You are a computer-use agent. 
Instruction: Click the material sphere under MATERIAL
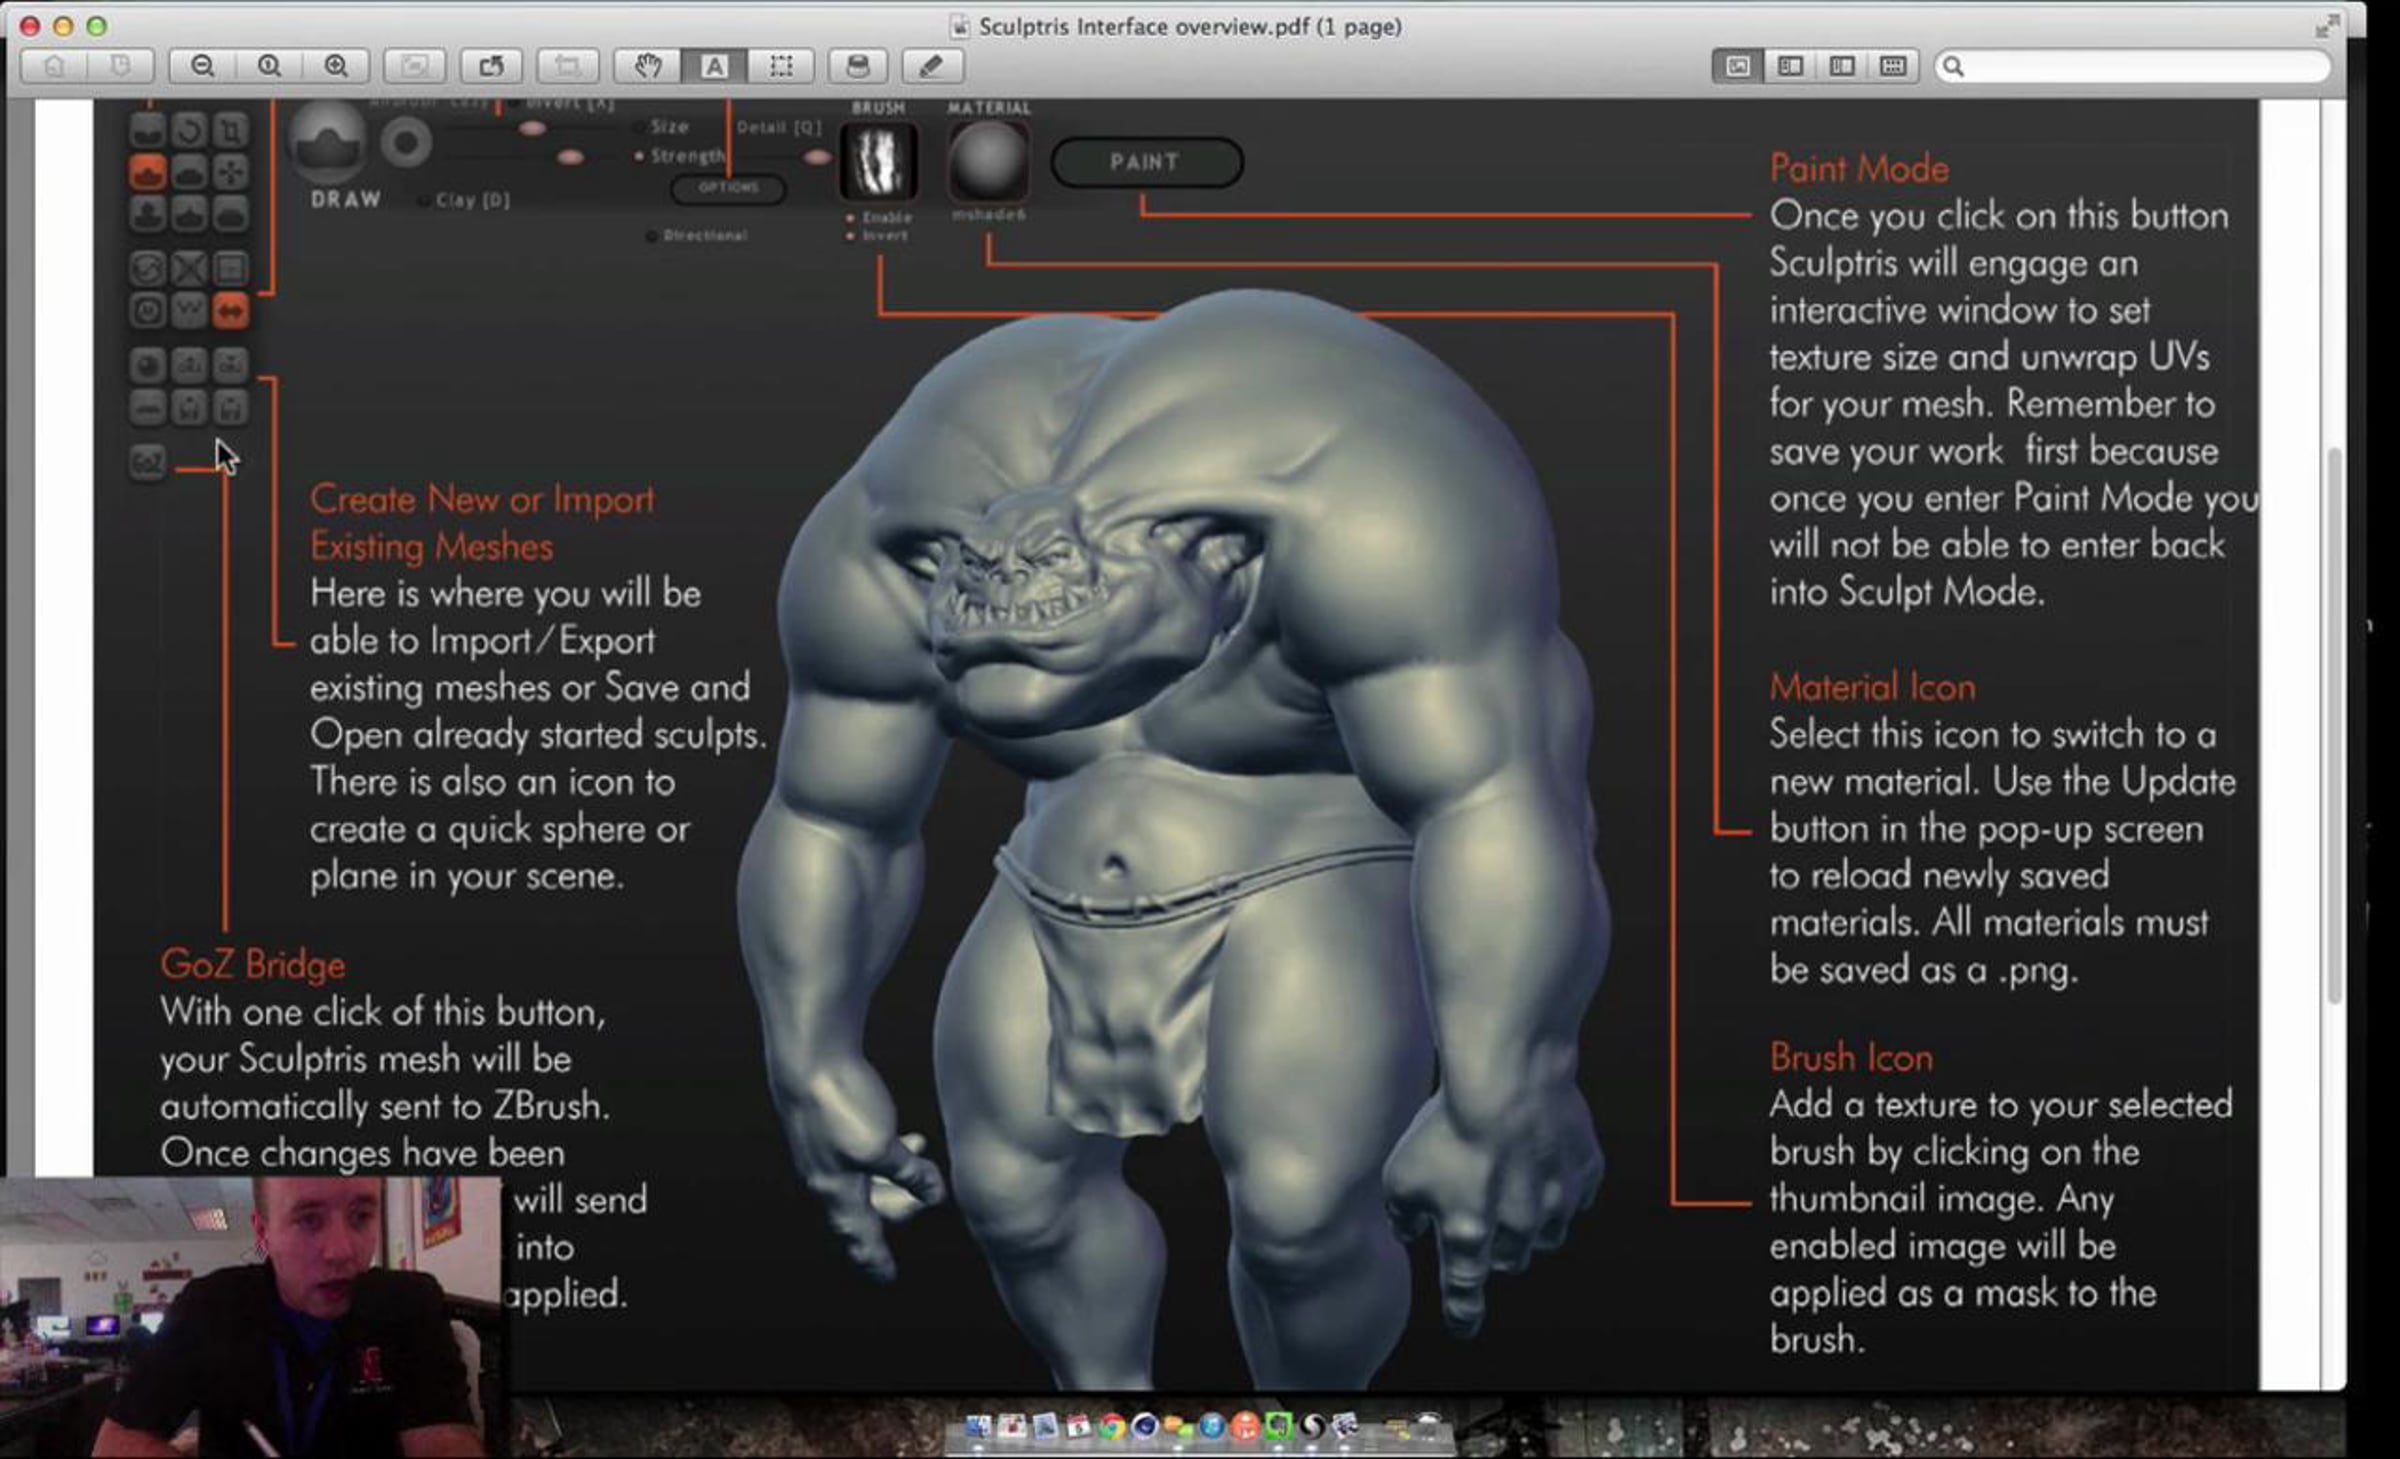tap(987, 160)
